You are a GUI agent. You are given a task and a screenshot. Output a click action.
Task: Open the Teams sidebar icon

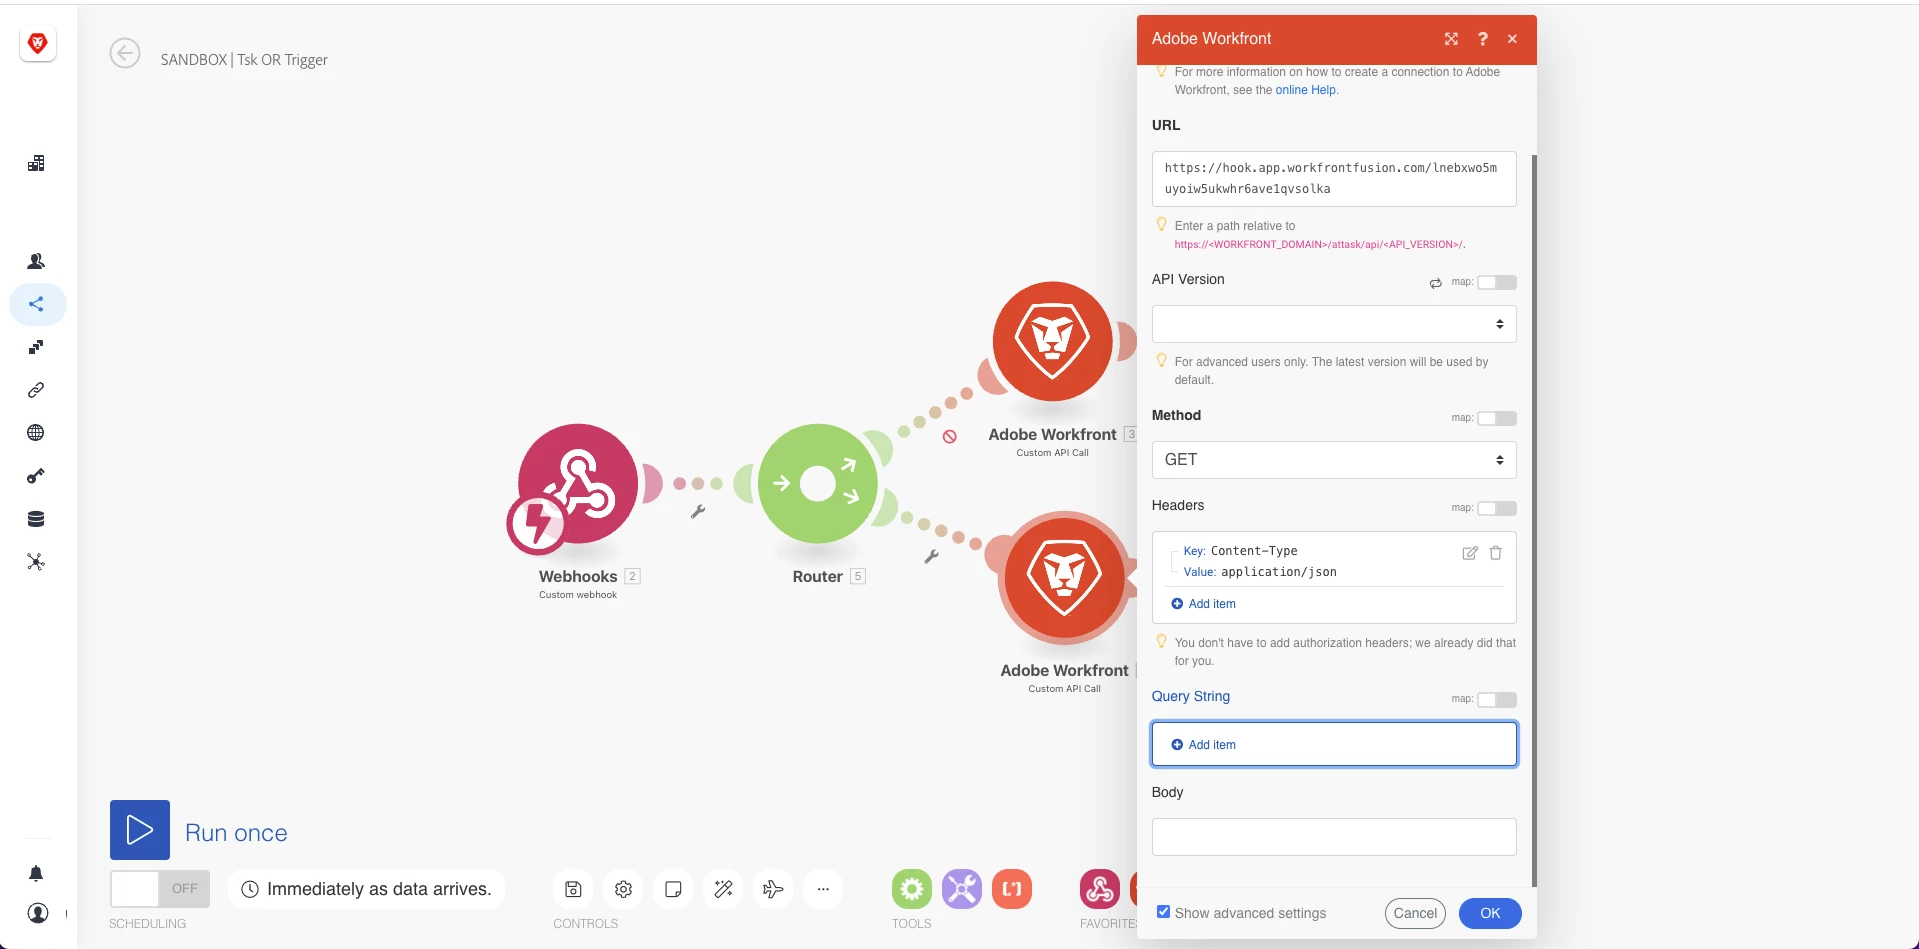click(x=36, y=261)
